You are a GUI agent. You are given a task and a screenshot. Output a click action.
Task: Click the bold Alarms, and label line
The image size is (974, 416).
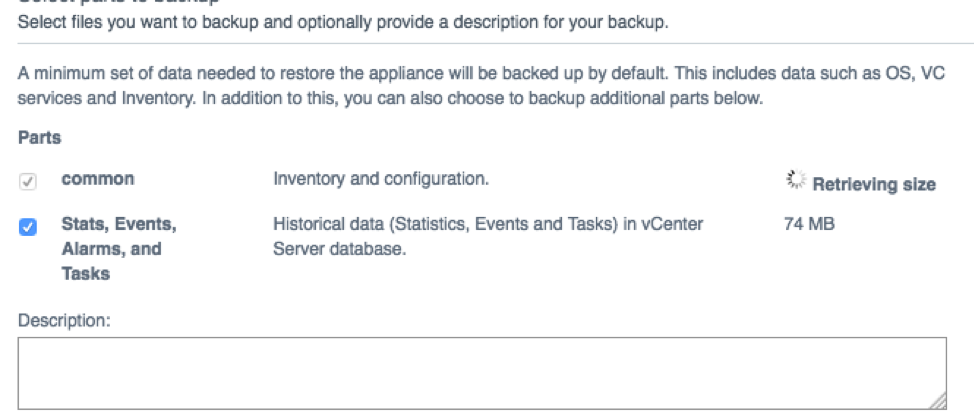click(x=111, y=249)
